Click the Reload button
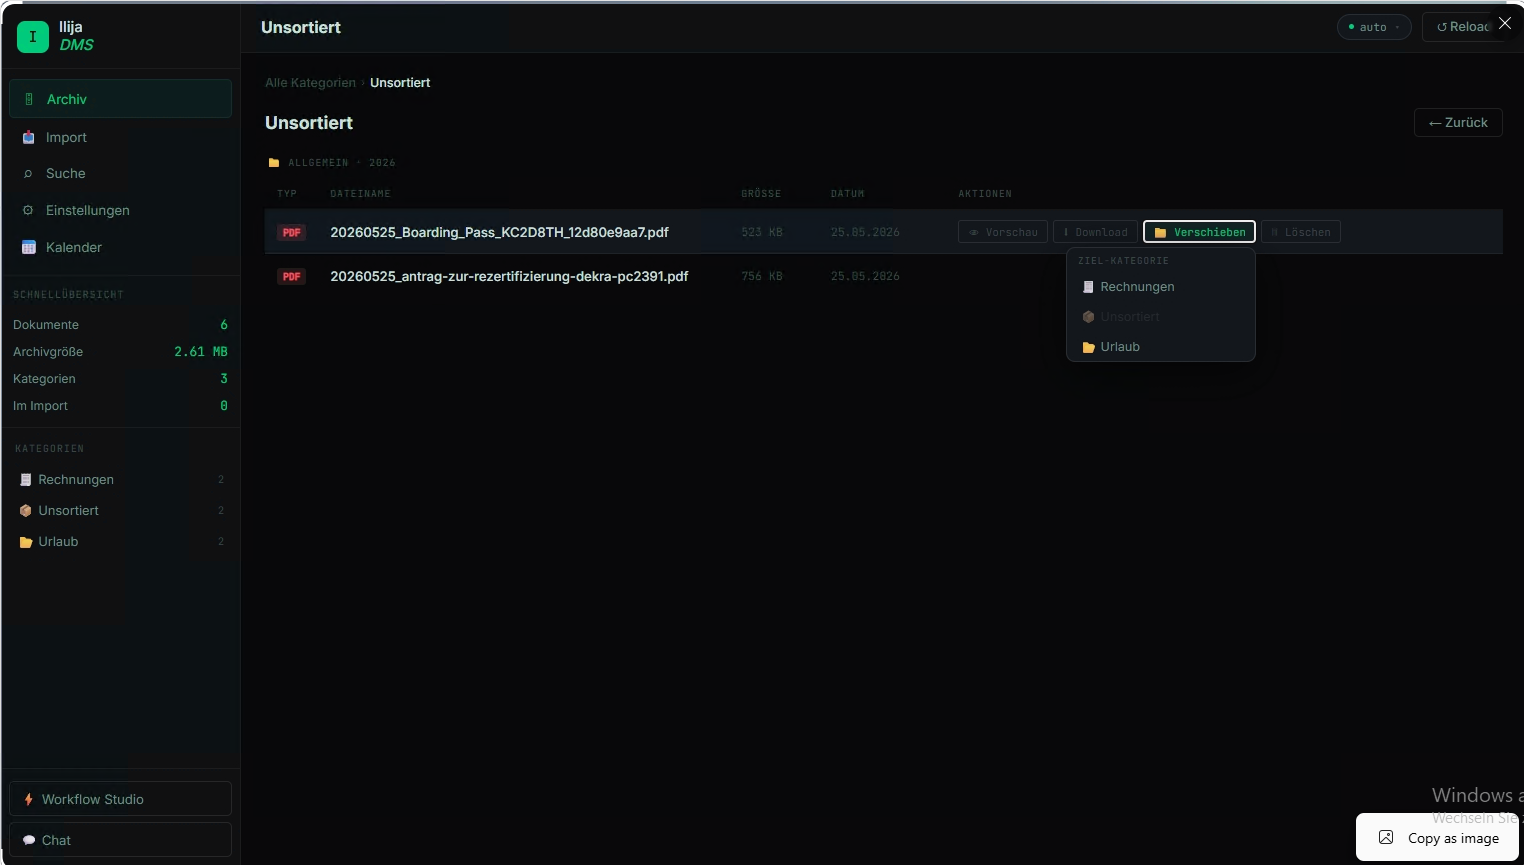This screenshot has width=1524, height=865. [x=1463, y=27]
